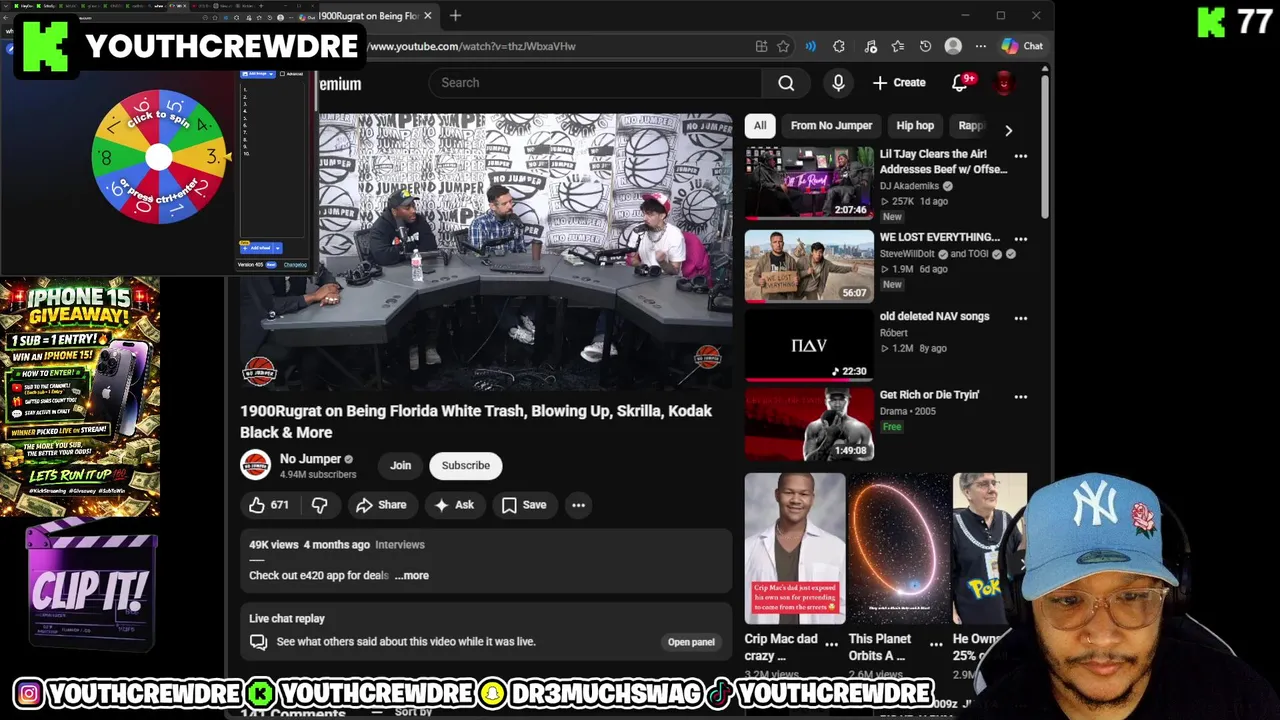The image size is (1280, 720).
Task: Open browser profile avatar
Action: (953, 46)
